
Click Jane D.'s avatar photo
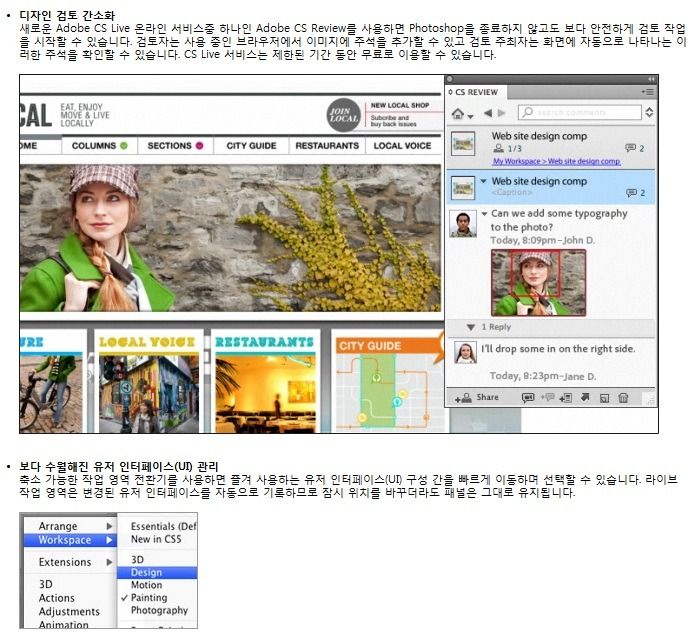click(466, 353)
